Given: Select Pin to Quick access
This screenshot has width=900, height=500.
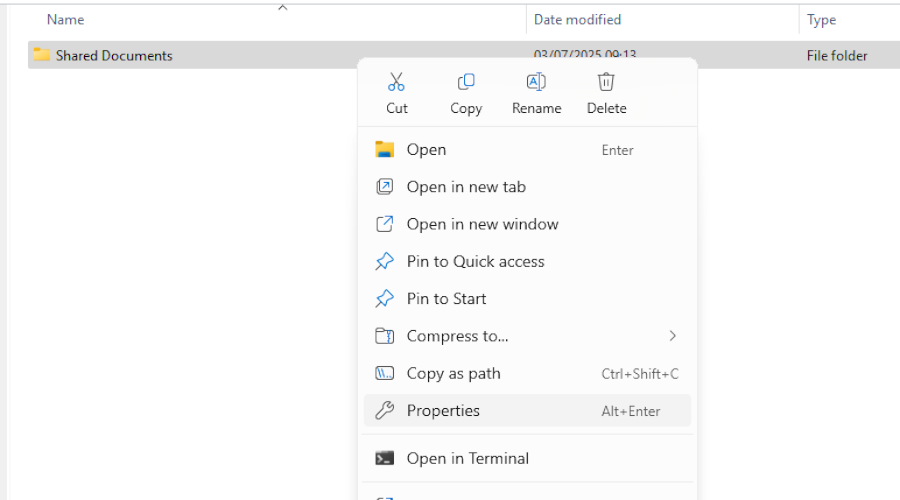Looking at the screenshot, I should (527, 262).
